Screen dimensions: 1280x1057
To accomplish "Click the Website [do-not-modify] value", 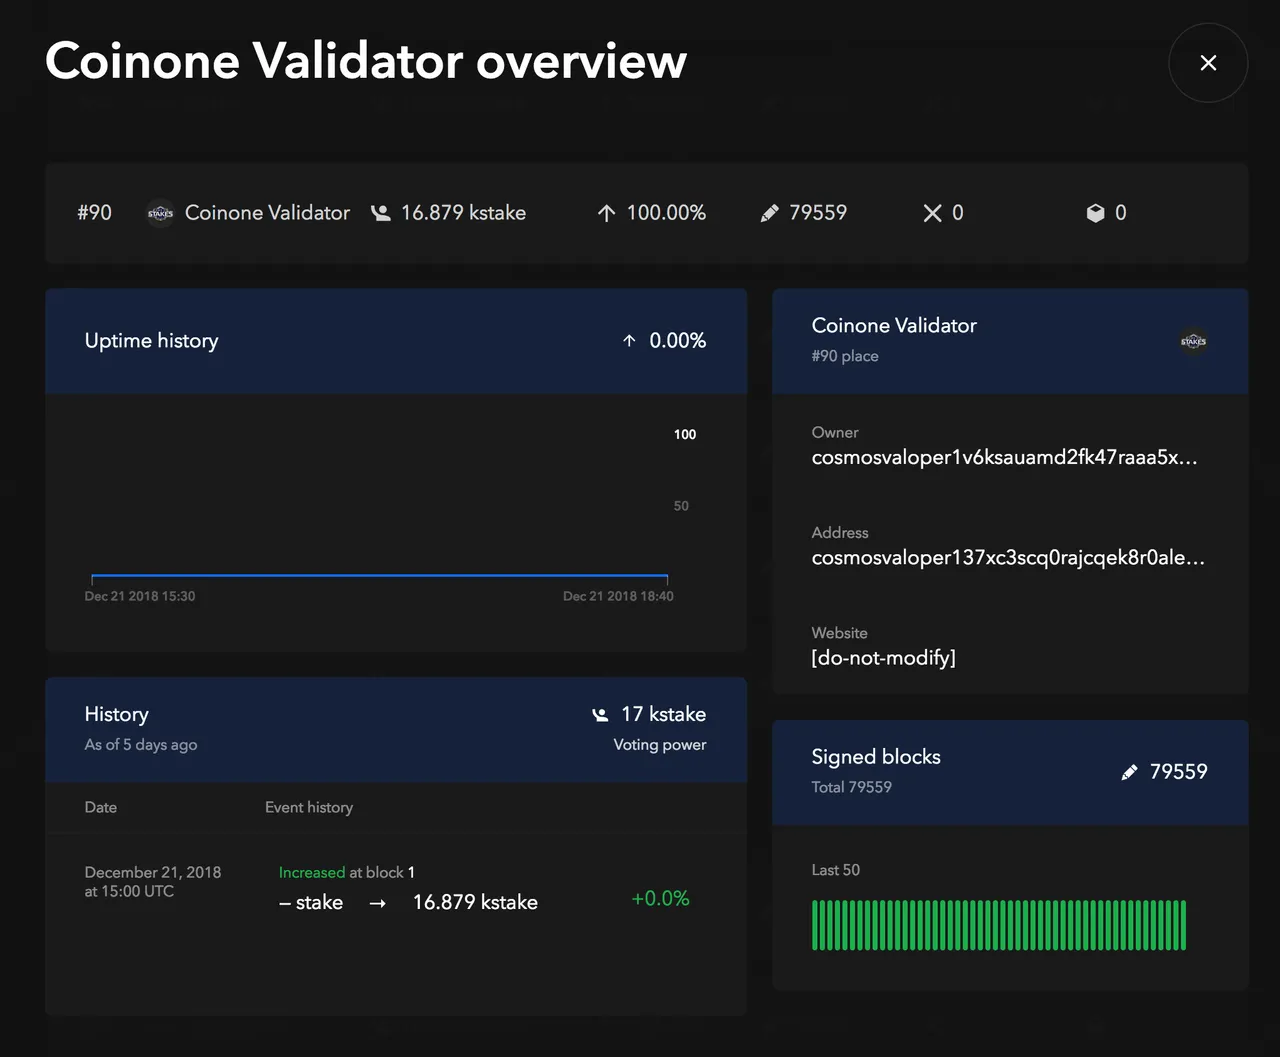I will point(884,658).
